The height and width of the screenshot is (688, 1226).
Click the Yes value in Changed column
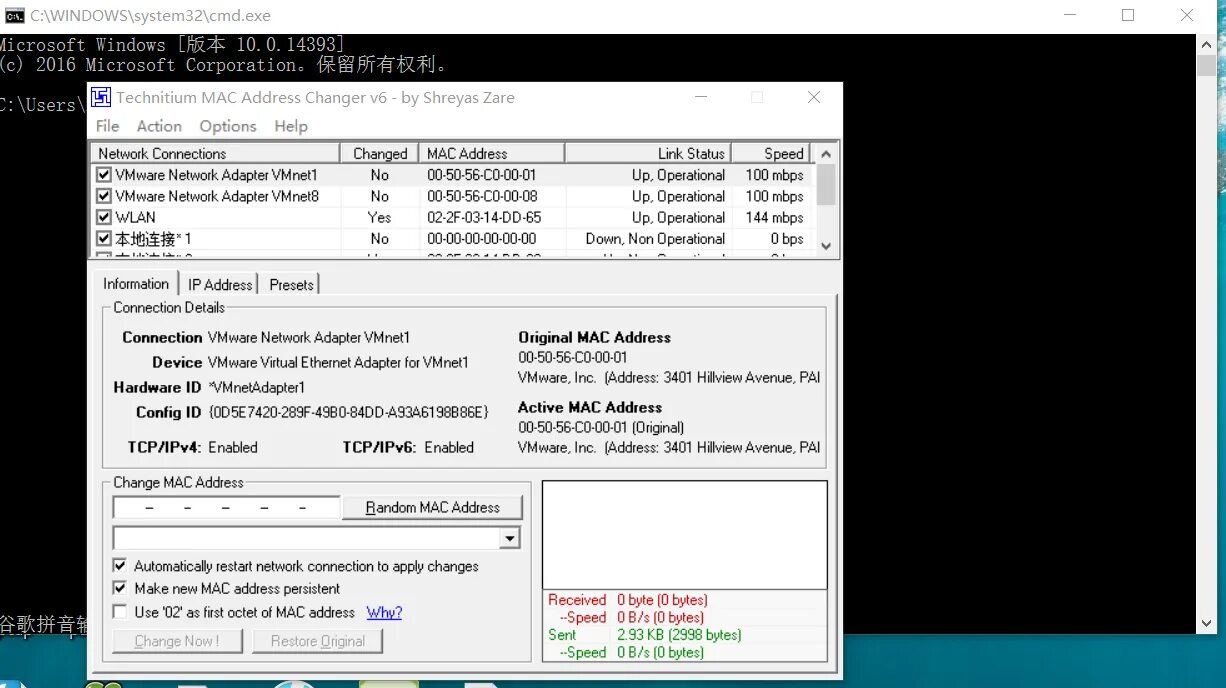[380, 217]
